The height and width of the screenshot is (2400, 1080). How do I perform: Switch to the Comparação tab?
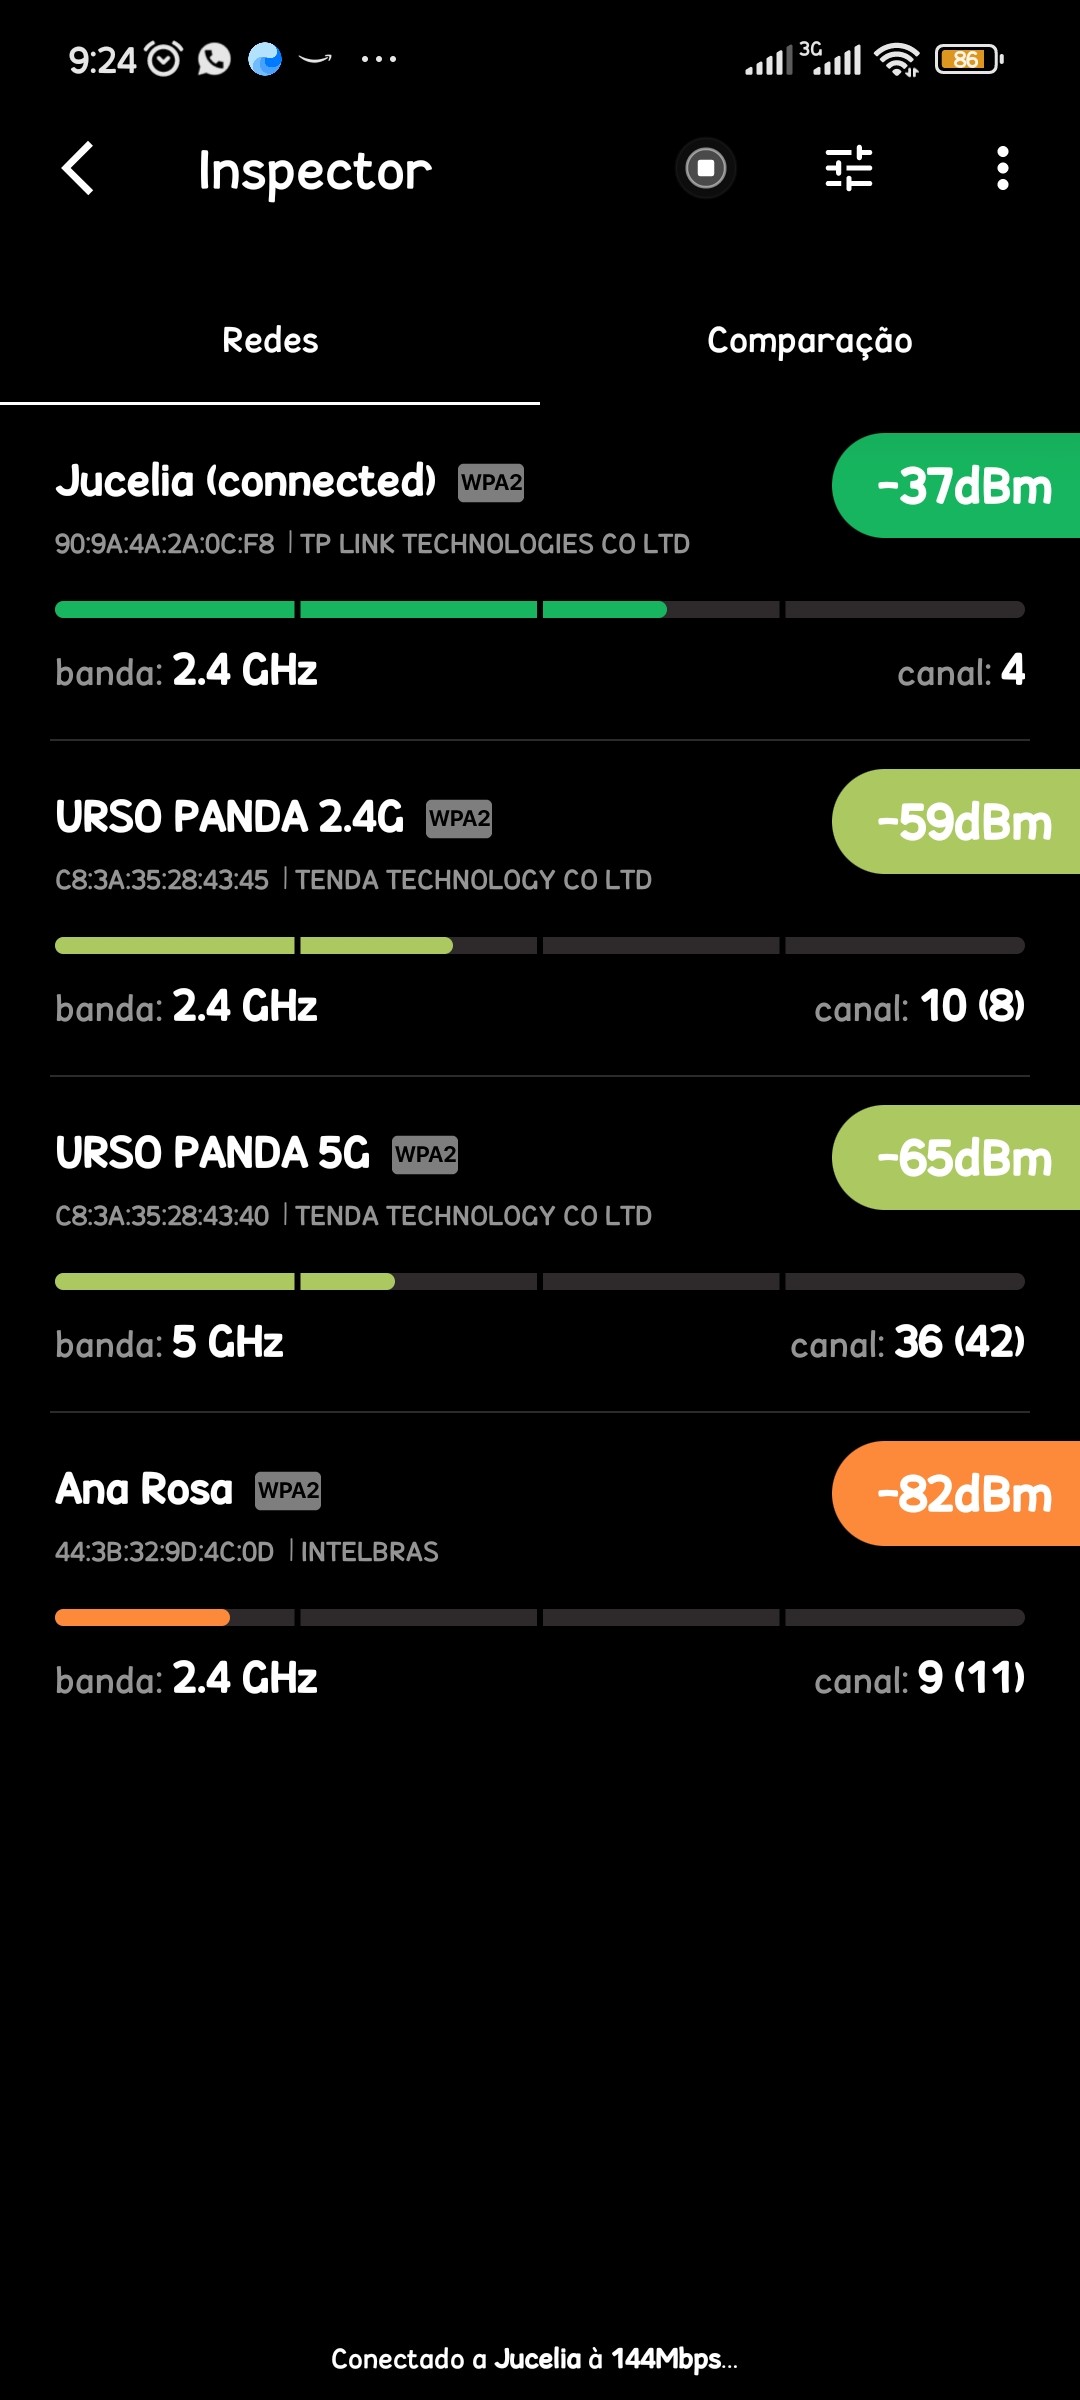tap(809, 341)
